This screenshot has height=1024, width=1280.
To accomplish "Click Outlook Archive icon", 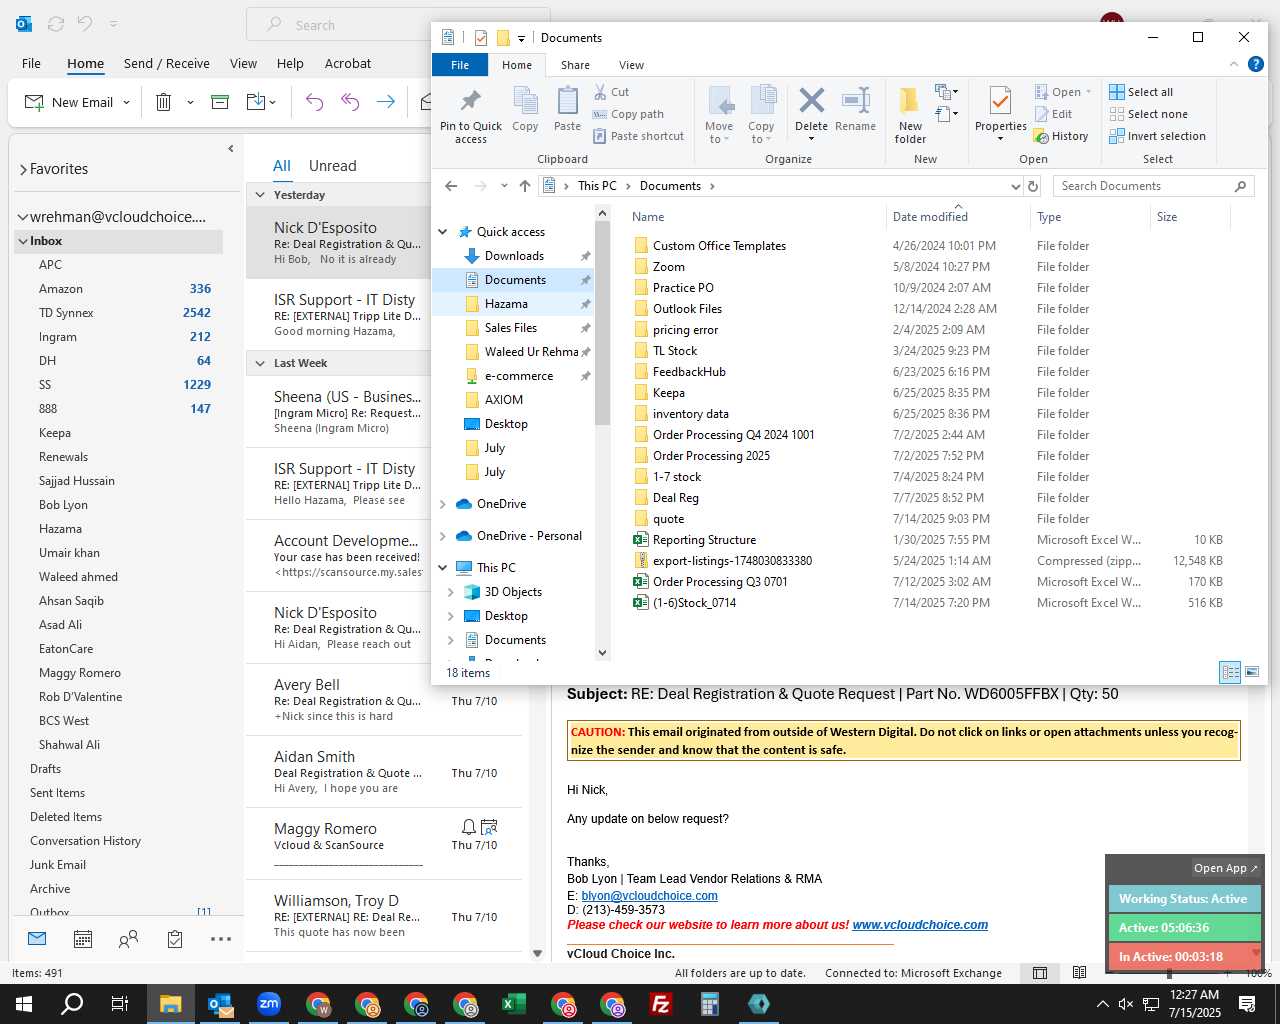I will 220,102.
